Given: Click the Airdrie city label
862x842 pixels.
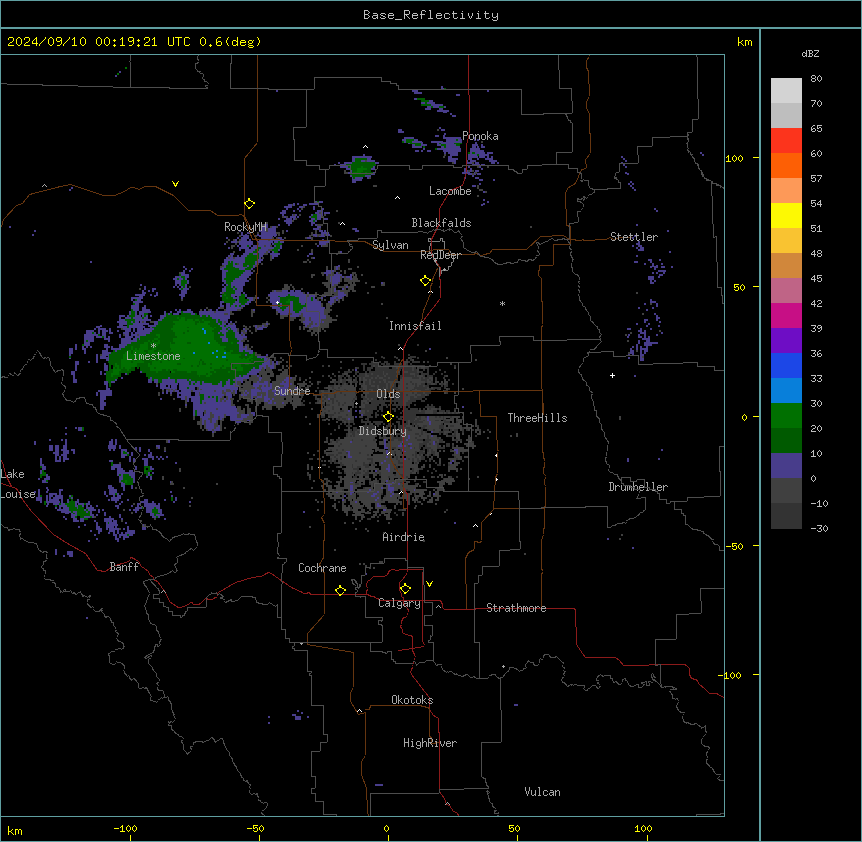Looking at the screenshot, I should (x=404, y=537).
